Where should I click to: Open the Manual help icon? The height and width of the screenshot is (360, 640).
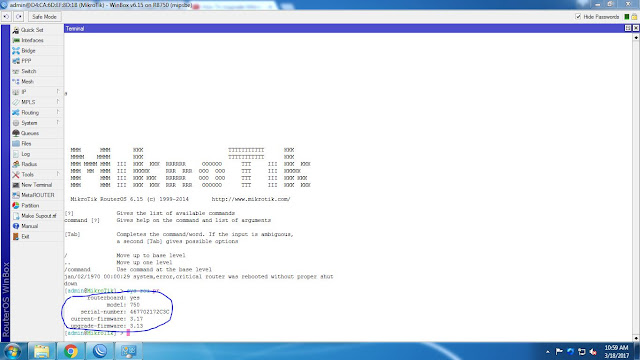(16, 226)
